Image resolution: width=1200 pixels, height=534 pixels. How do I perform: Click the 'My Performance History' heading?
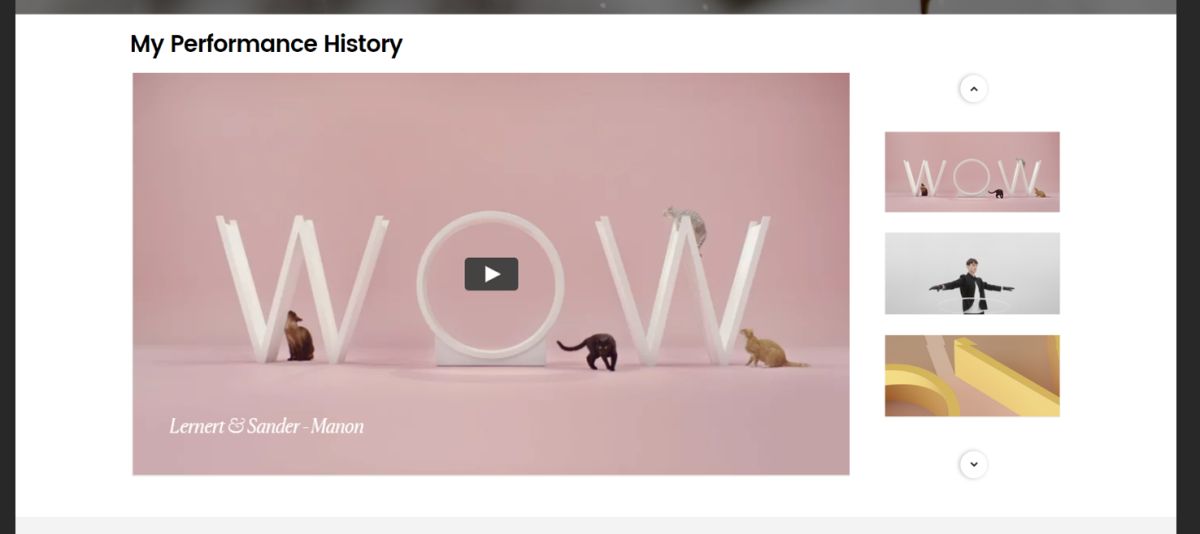[x=266, y=44]
